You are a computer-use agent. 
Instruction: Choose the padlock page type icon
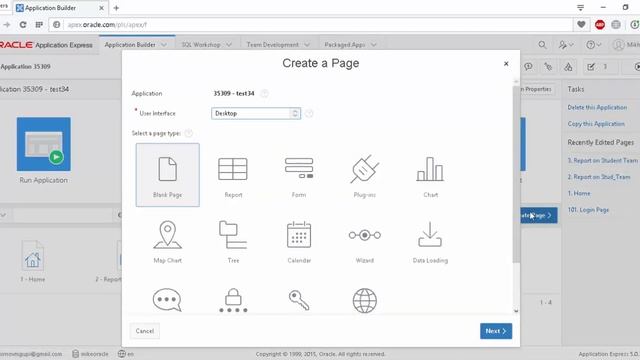click(x=233, y=300)
